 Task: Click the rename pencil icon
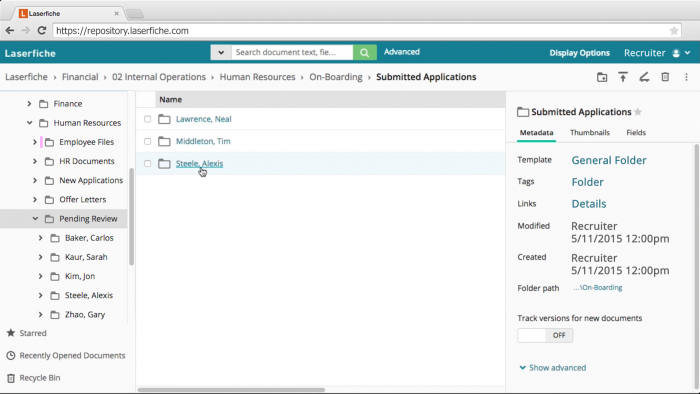coord(644,77)
